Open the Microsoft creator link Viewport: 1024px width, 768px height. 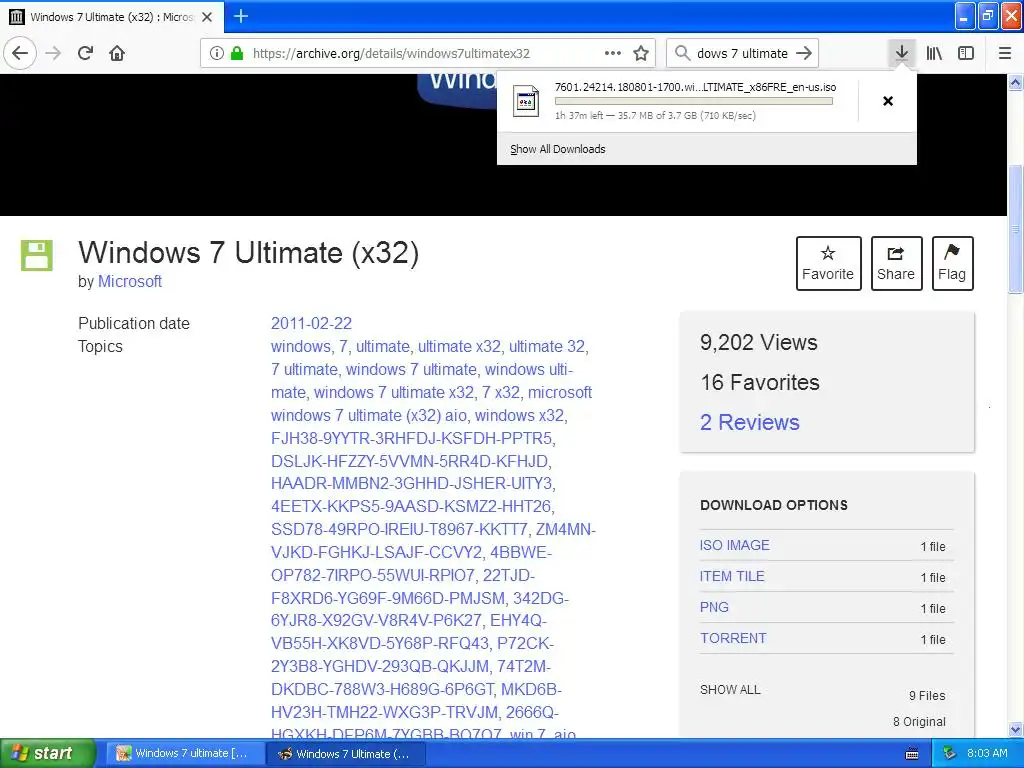click(x=129, y=281)
